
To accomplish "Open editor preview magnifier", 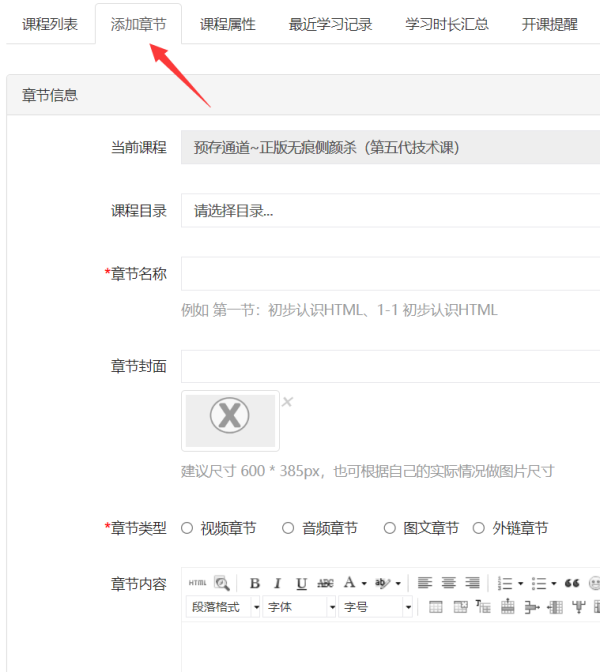I will [x=222, y=583].
